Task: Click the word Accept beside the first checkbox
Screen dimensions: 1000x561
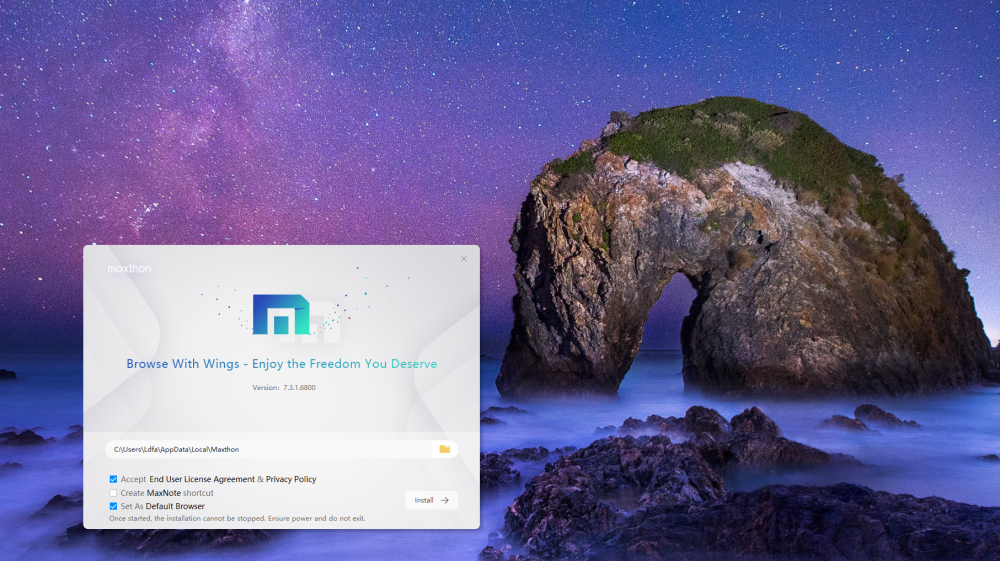Action: (x=133, y=479)
